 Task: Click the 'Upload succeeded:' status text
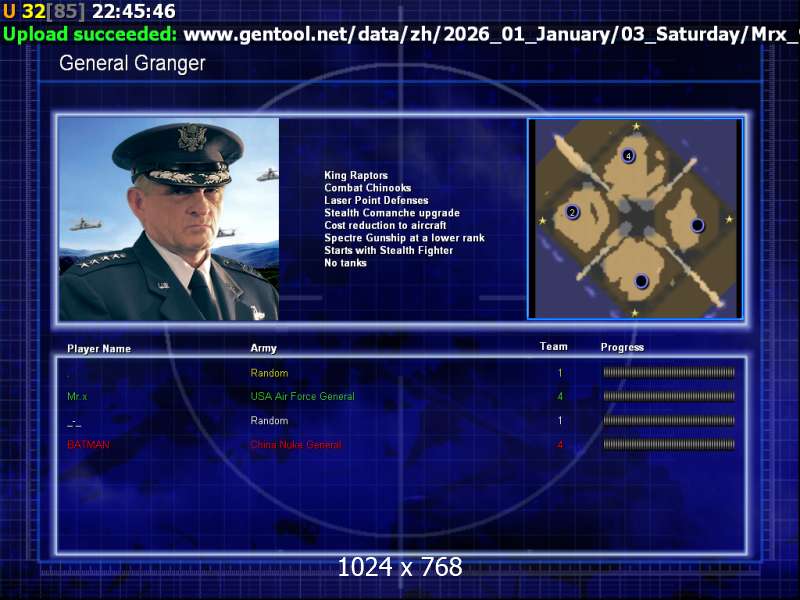90,34
